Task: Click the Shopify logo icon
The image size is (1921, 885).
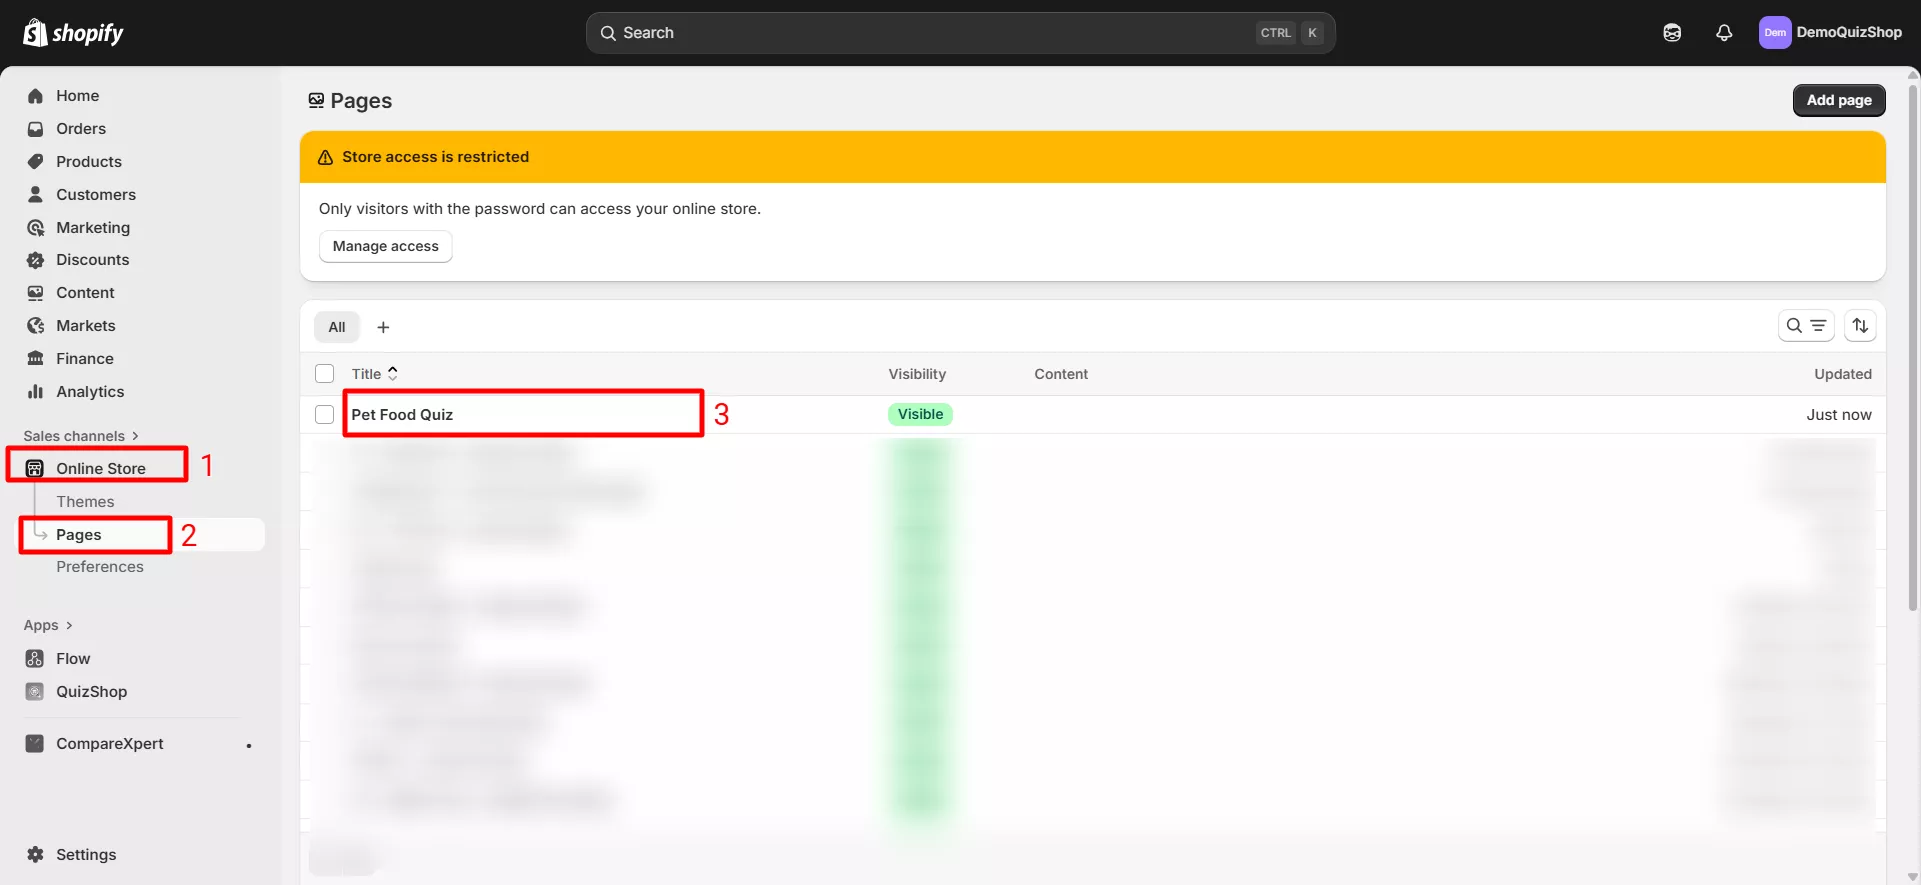Action: [x=36, y=32]
